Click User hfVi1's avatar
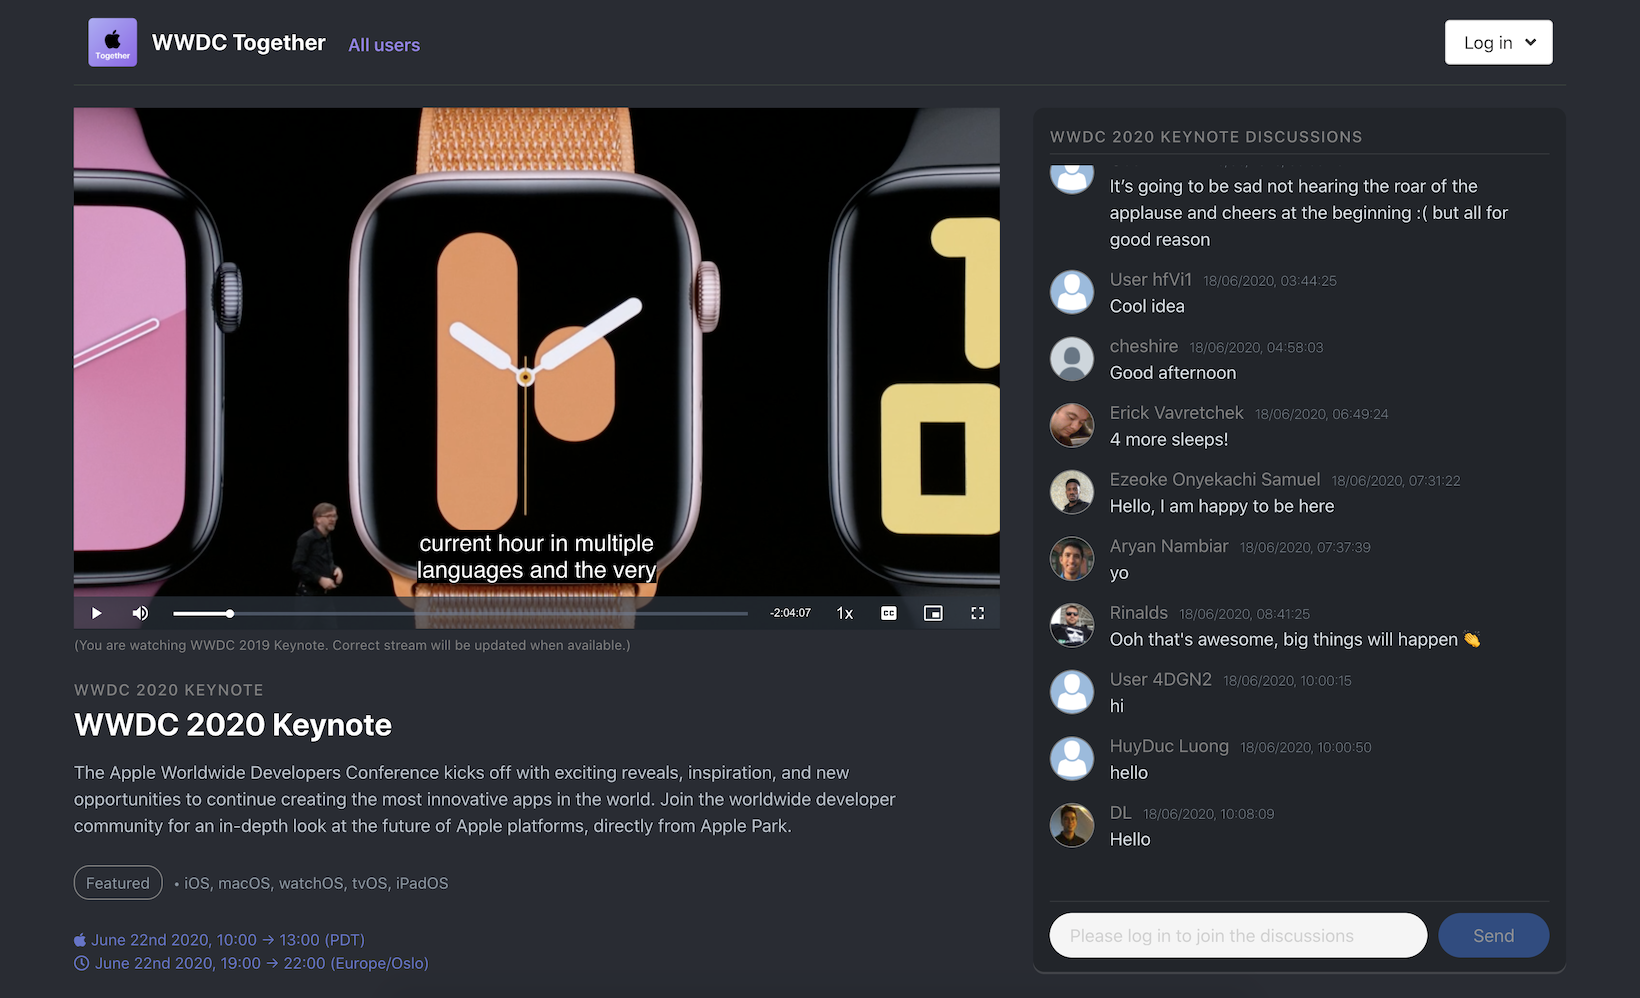 tap(1072, 292)
